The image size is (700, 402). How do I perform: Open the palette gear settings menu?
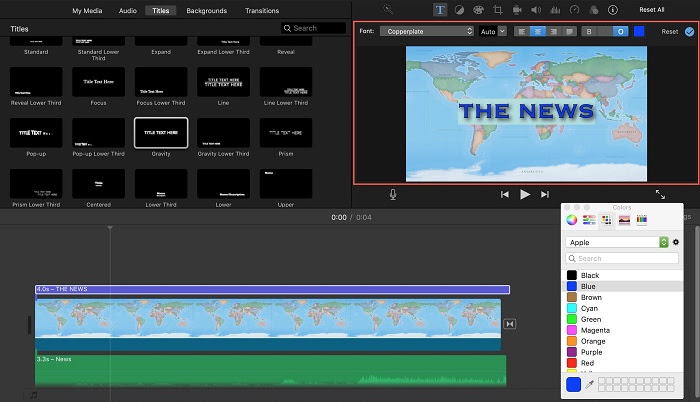point(676,242)
